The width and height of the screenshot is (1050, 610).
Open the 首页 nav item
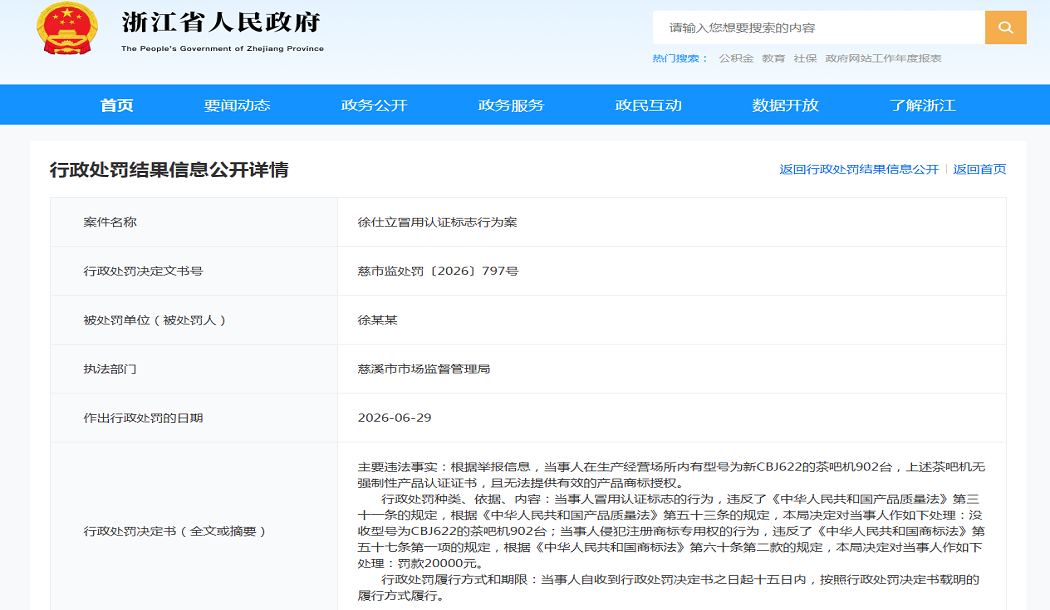(x=117, y=105)
